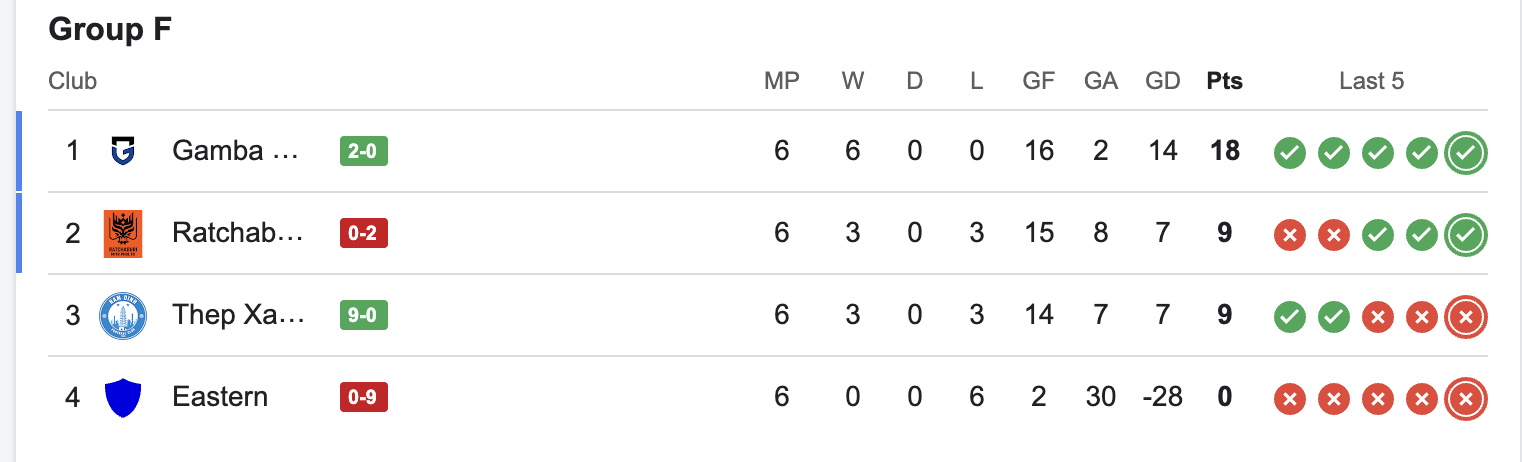Click Gamba's green 2-0 score badge

click(x=363, y=152)
